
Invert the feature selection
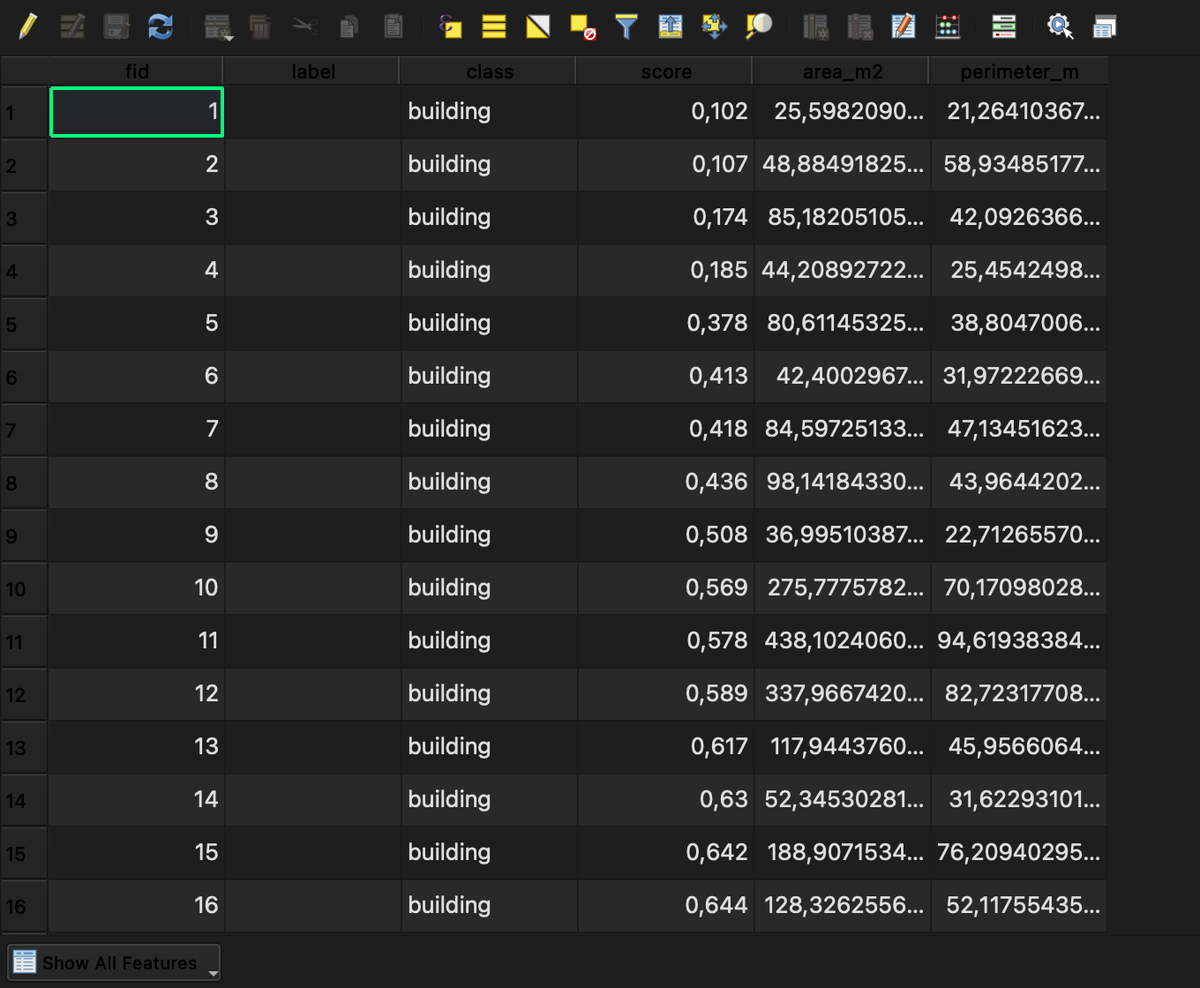click(538, 27)
